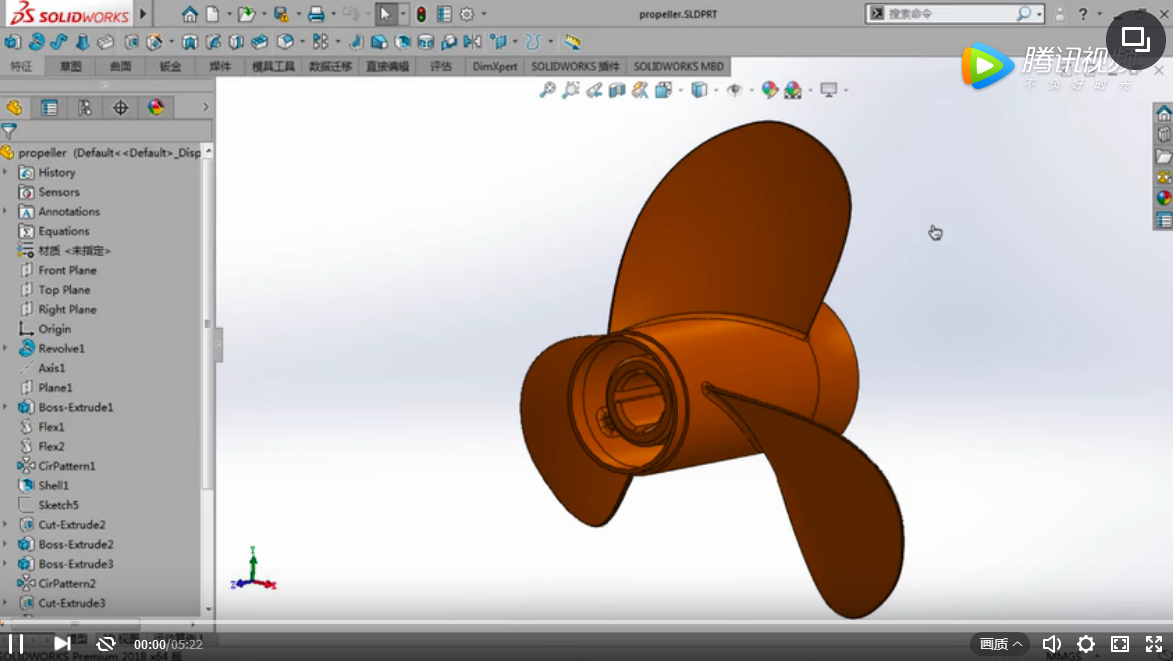Click the Zoom to Area icon

click(x=571, y=90)
